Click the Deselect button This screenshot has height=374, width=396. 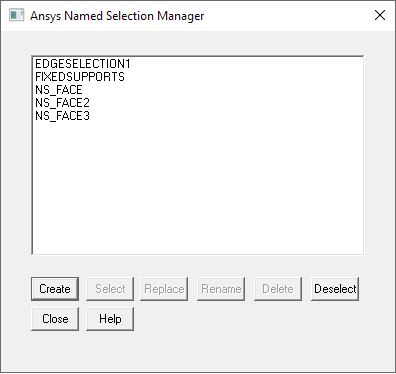point(335,289)
